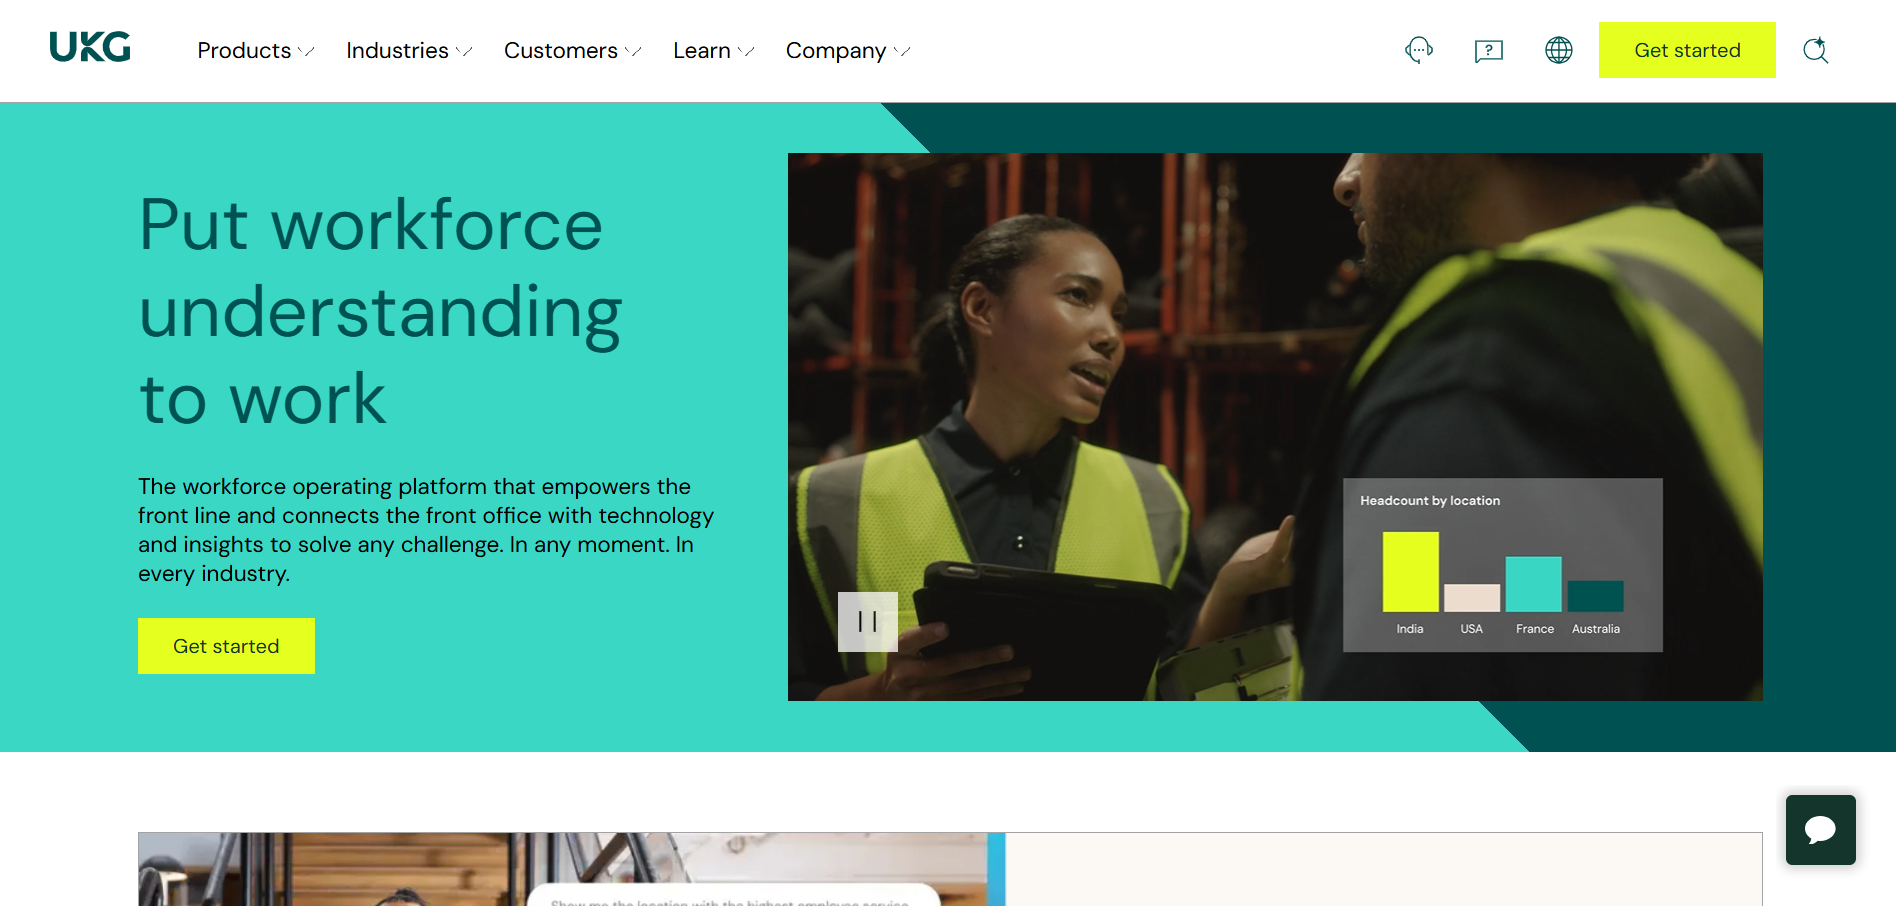This screenshot has width=1896, height=906.
Task: Expand the Customers dropdown chevron
Action: coord(633,51)
